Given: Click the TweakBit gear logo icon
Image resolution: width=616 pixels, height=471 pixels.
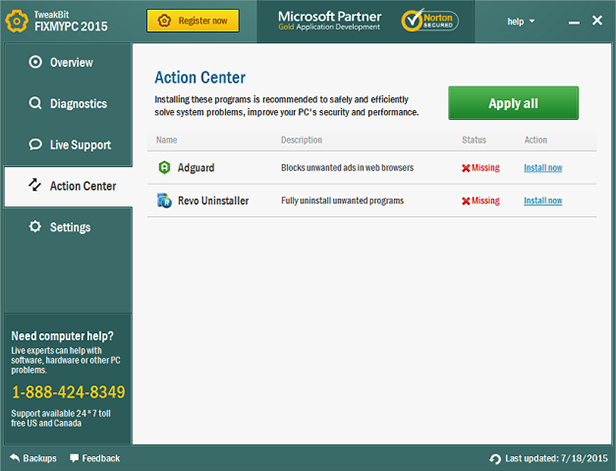Looking at the screenshot, I should [x=16, y=21].
